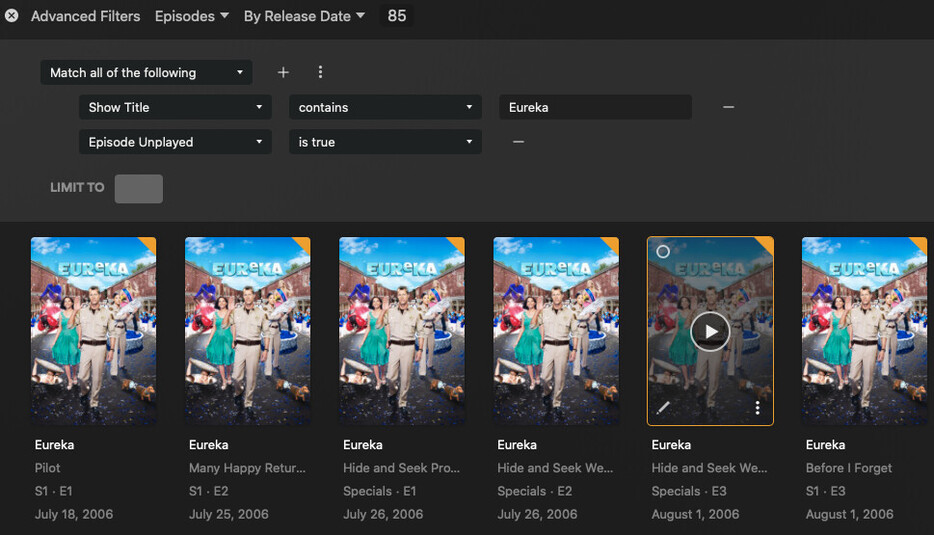Edit the Eureka filter value field
The image size is (934, 535).
click(x=595, y=107)
